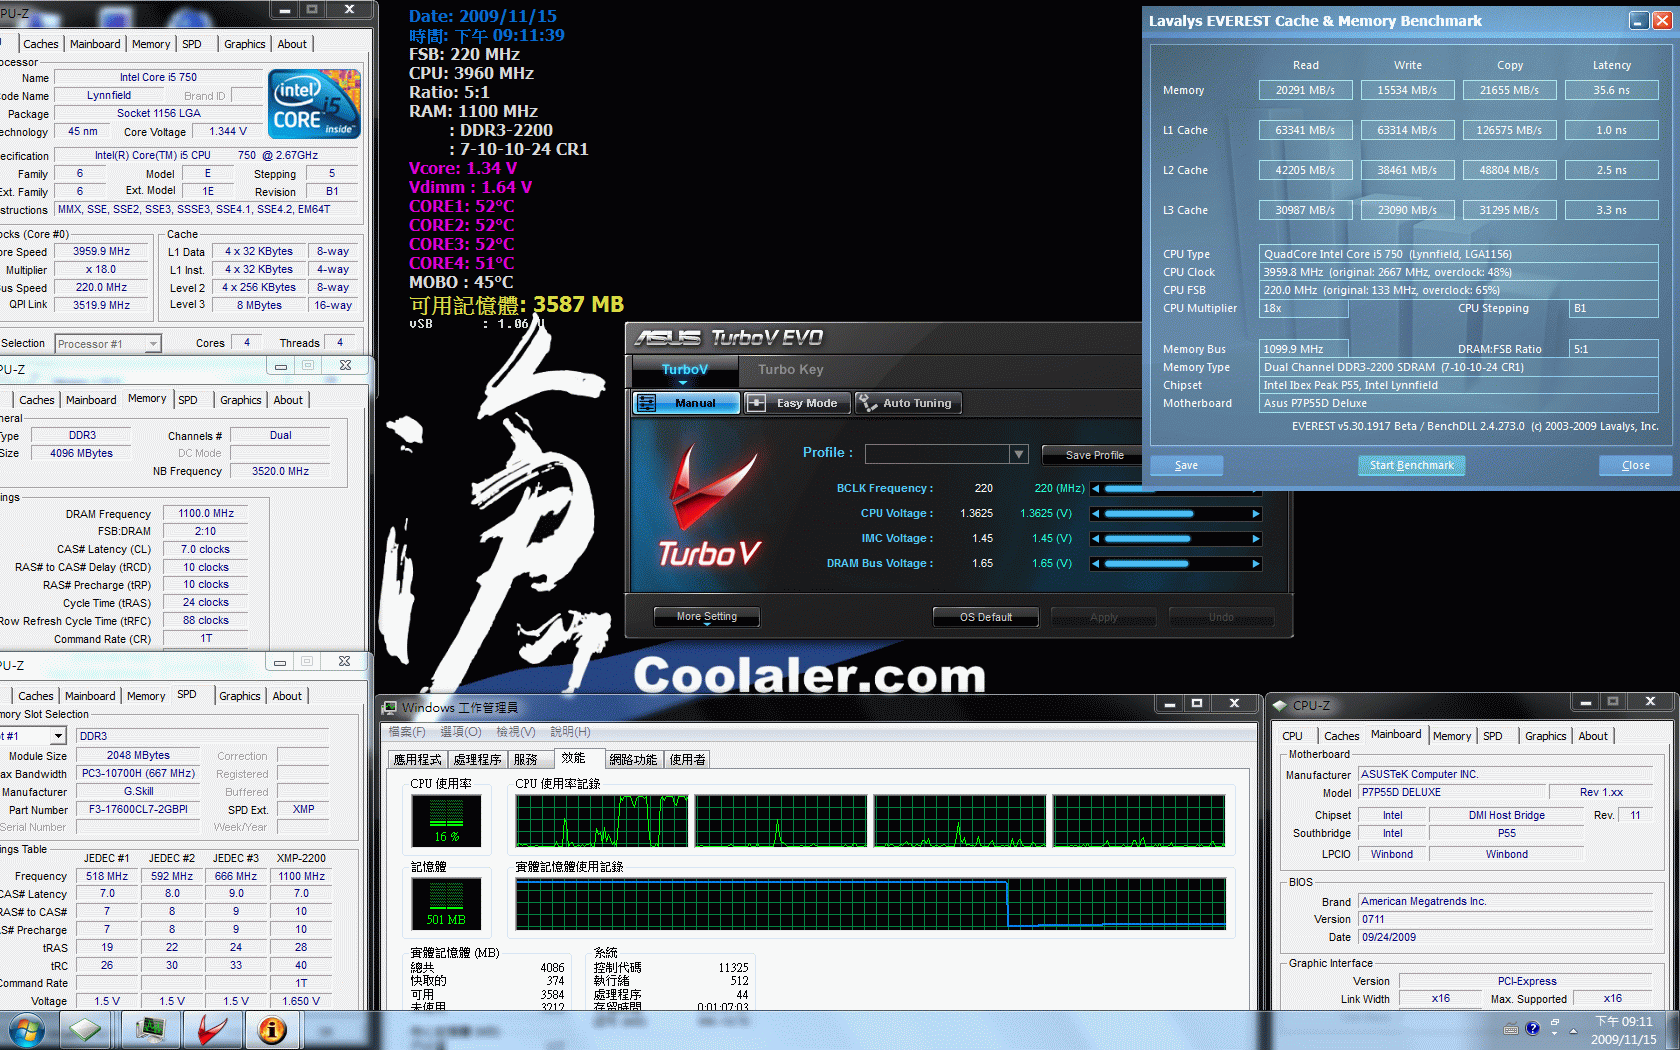This screenshot has height=1050, width=1680.
Task: Click the right arrow of DRAM Bus Voltage slider
Action: pos(1256,564)
